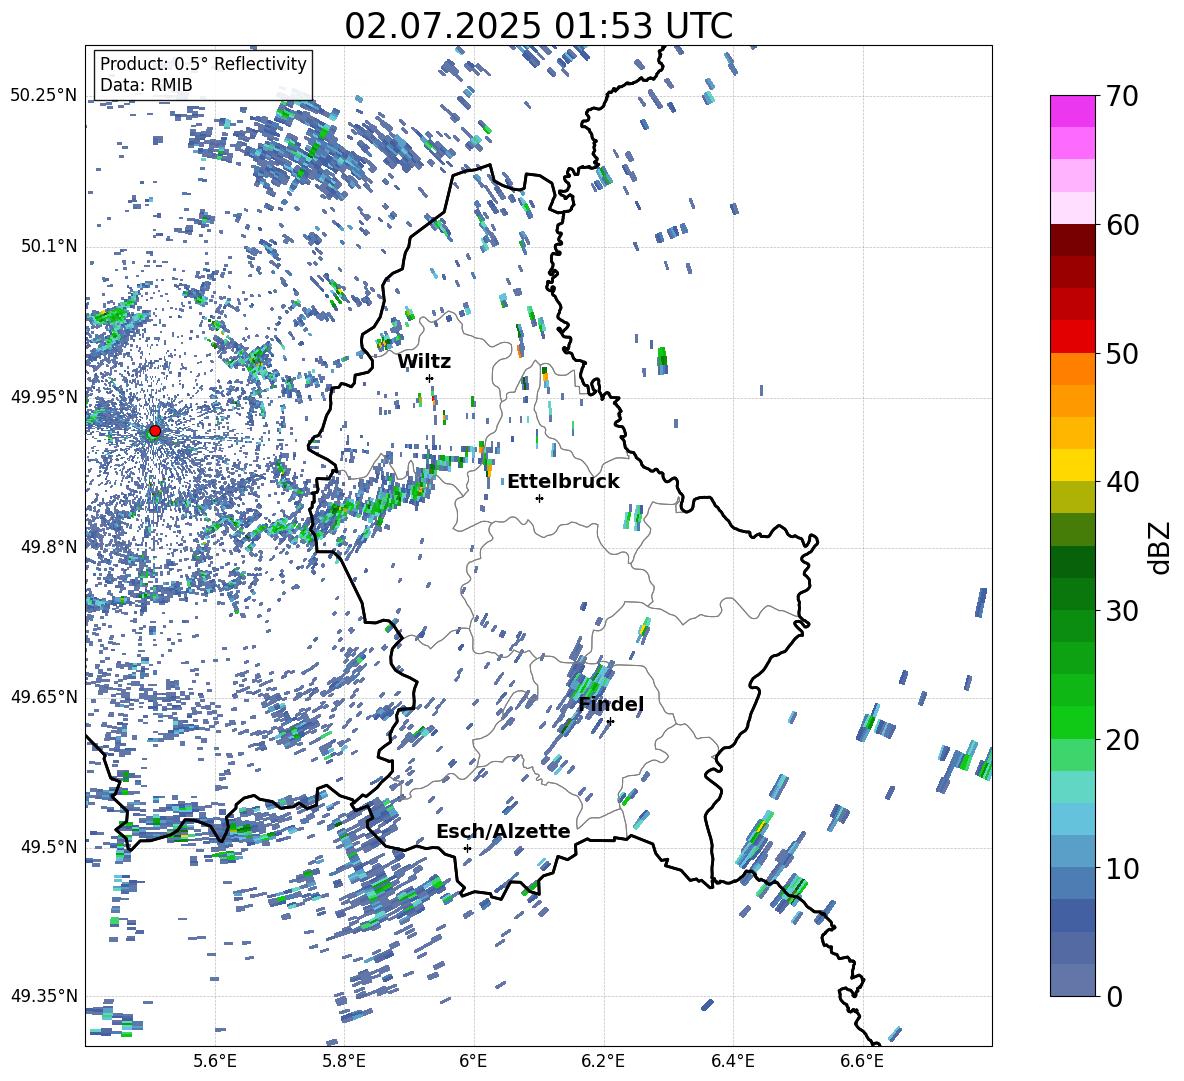Click the 49.65°N latitude label
This screenshot has width=1184, height=1081.
click(x=44, y=696)
